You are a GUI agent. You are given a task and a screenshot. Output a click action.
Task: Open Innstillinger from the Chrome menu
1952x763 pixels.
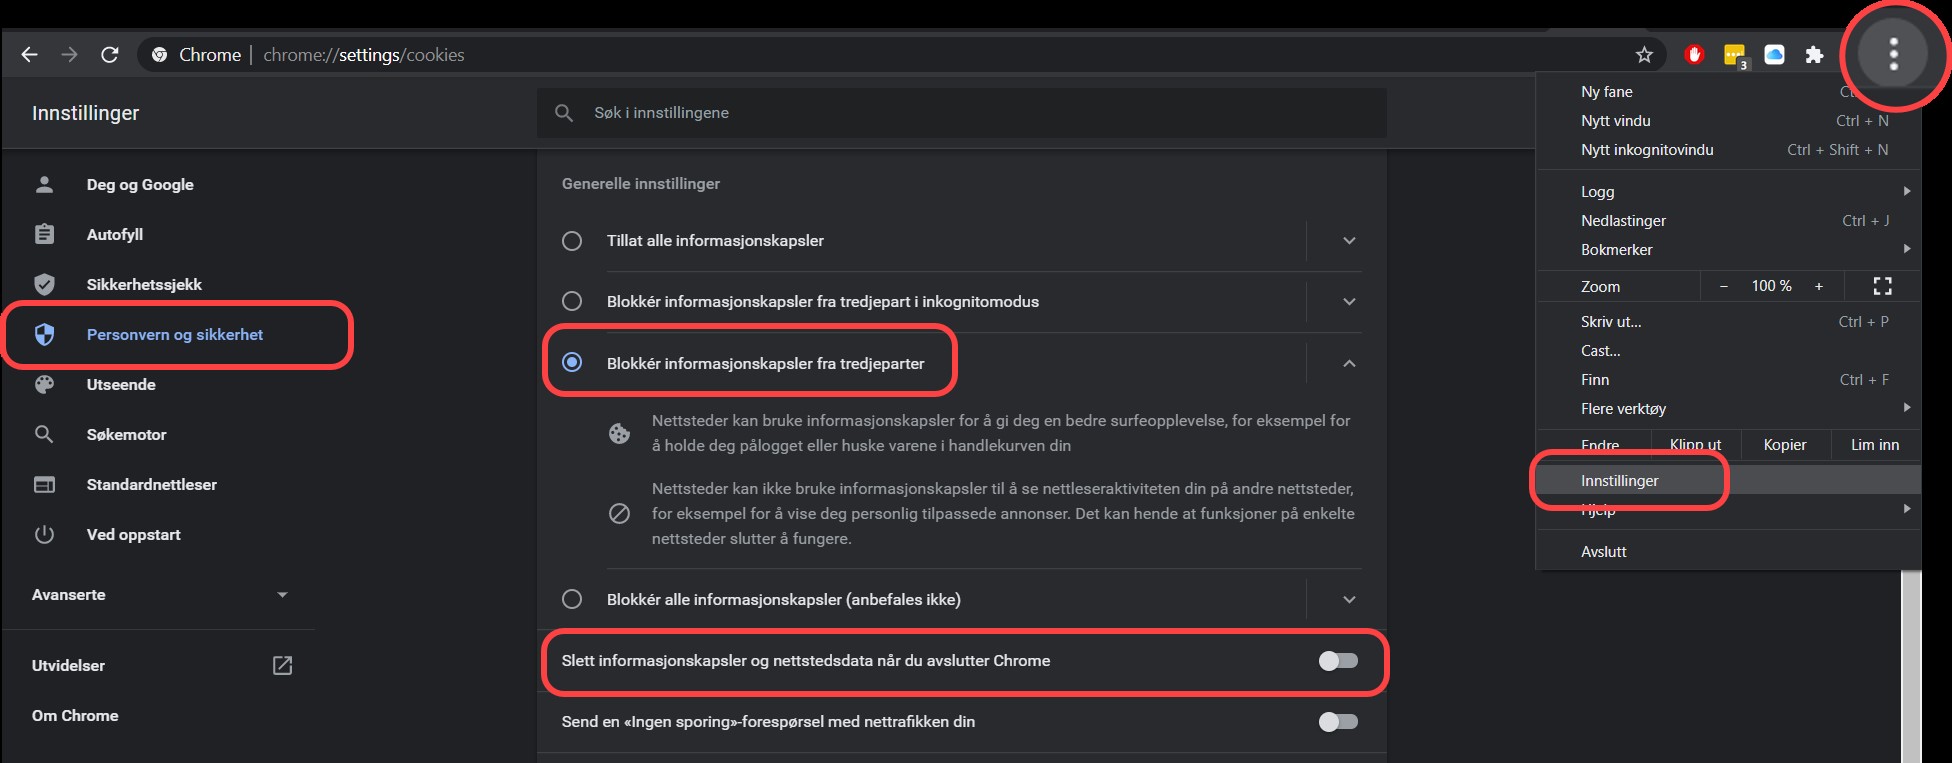(1620, 481)
